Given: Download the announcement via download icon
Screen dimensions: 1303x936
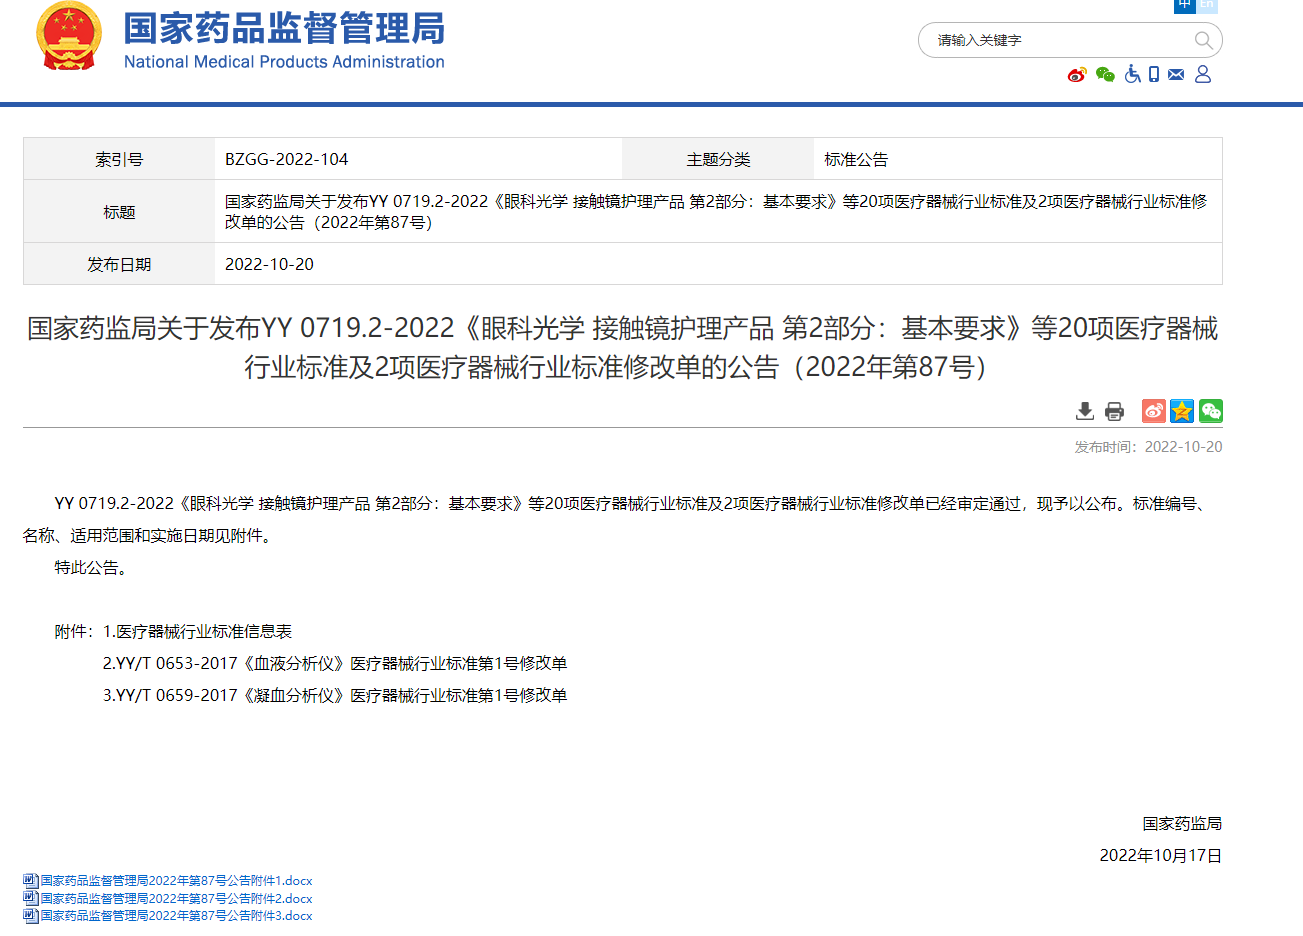Looking at the screenshot, I should pyautogui.click(x=1085, y=411).
